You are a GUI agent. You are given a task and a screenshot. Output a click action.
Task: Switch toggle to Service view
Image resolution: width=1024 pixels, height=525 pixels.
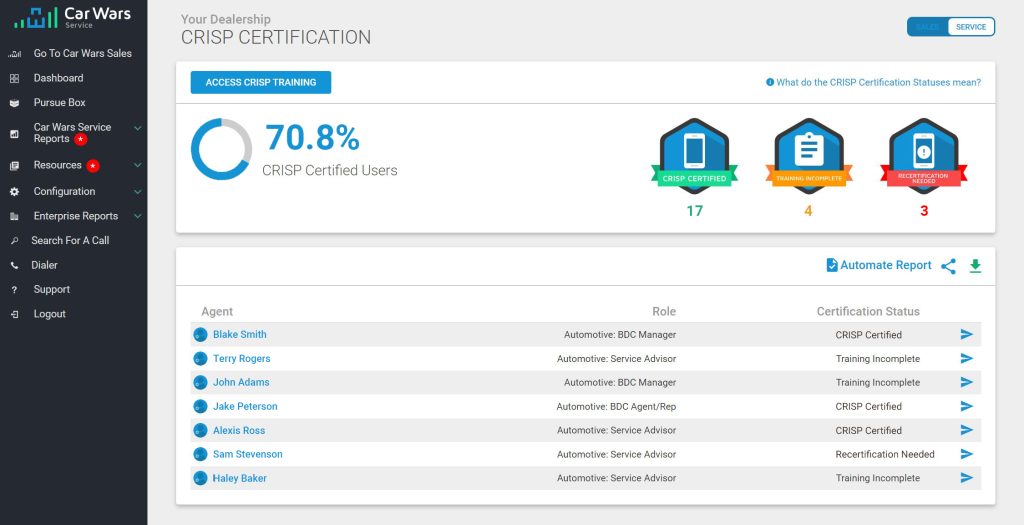tap(971, 27)
